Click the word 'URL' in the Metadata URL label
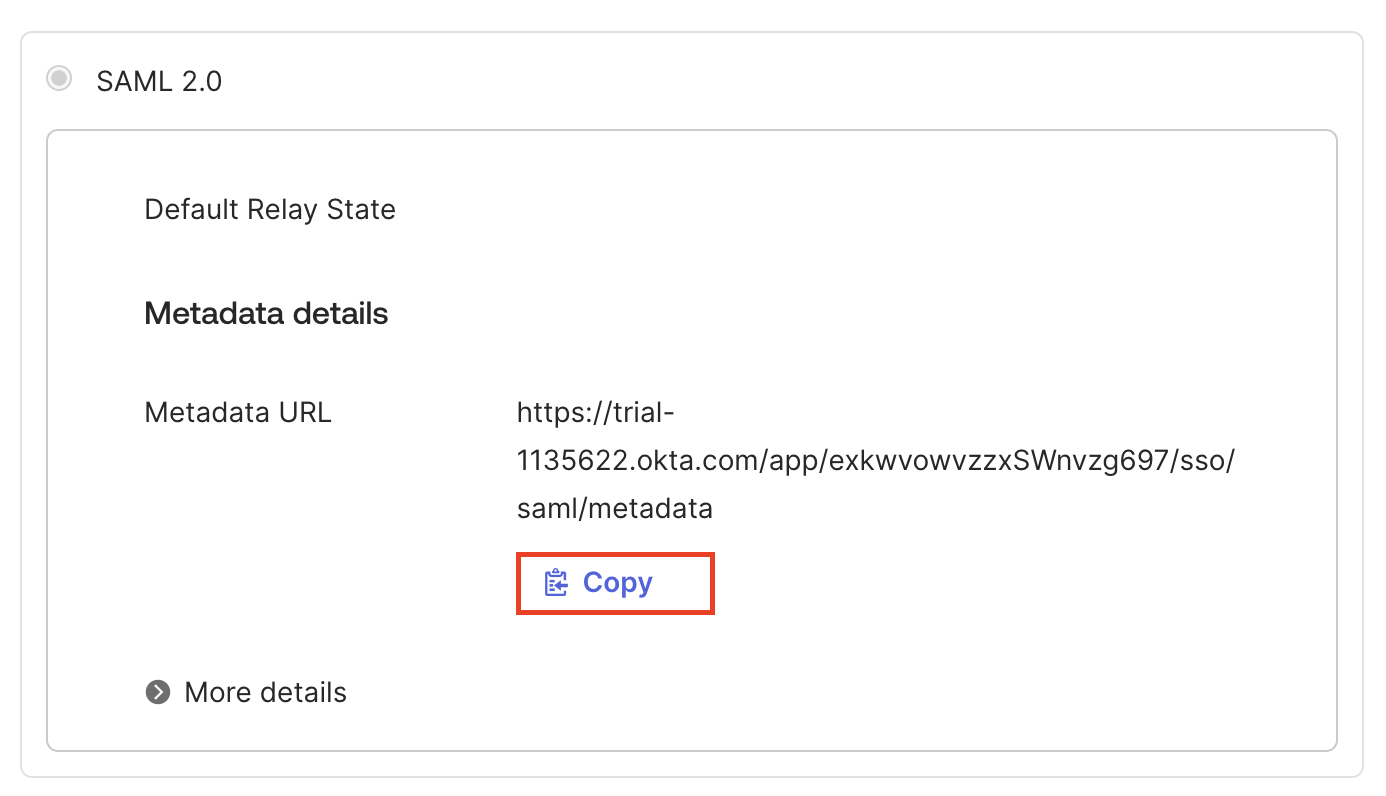Screen dimensions: 1386x796 click(x=305, y=412)
